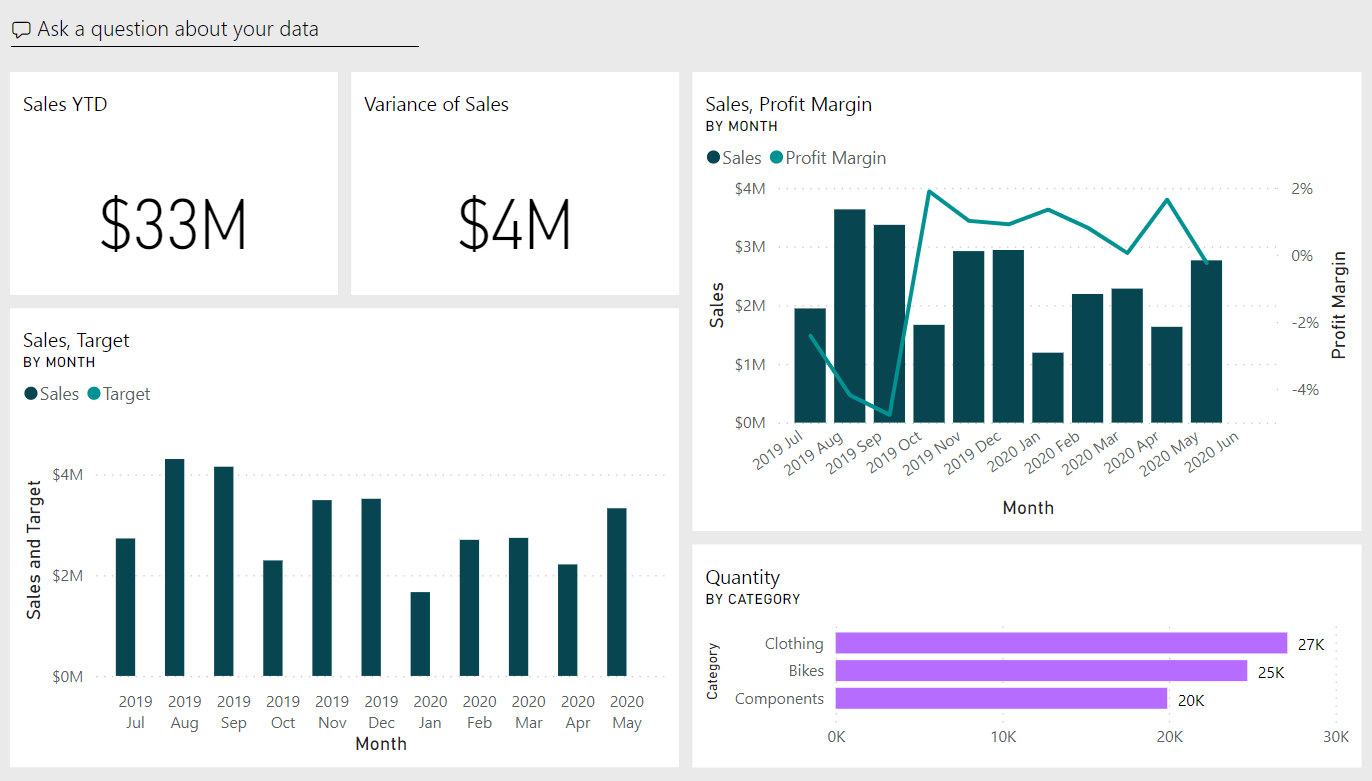Click the Month axis title under Profit Margin chart
Viewport: 1372px width, 781px height.
[1028, 508]
